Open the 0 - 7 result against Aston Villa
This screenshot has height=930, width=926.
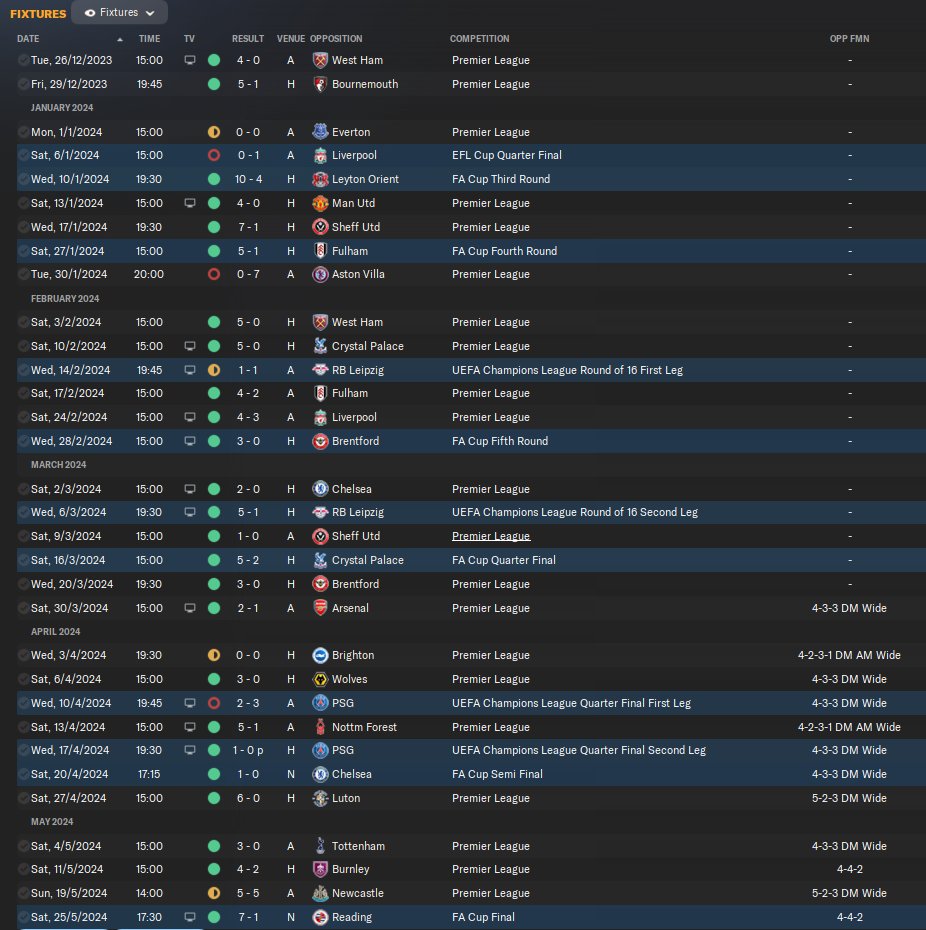coord(248,274)
